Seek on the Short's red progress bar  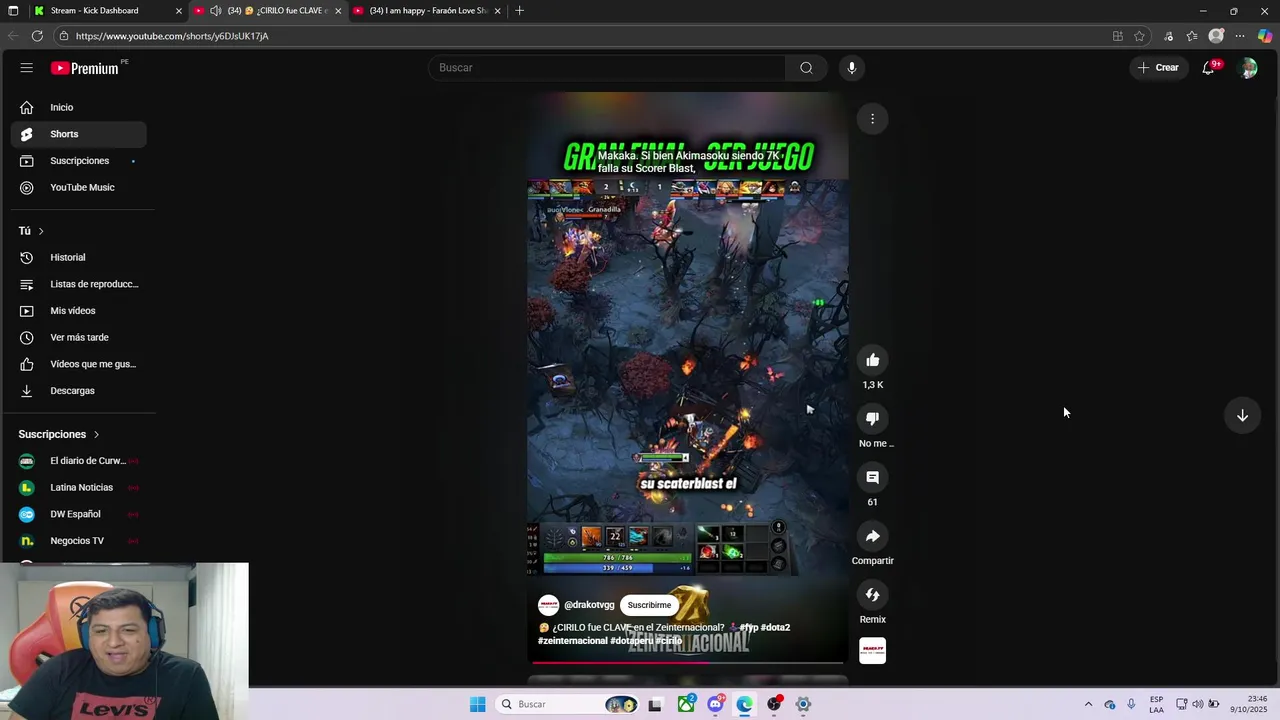pos(688,662)
